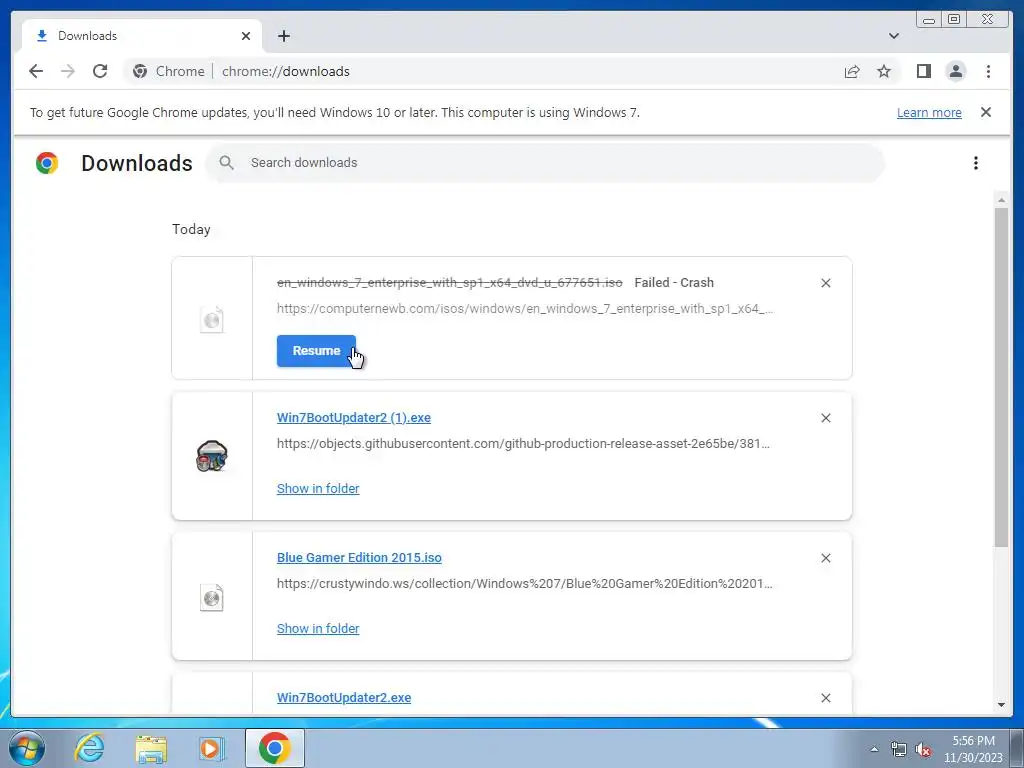
Task: Open the share this page icon
Action: pos(852,71)
